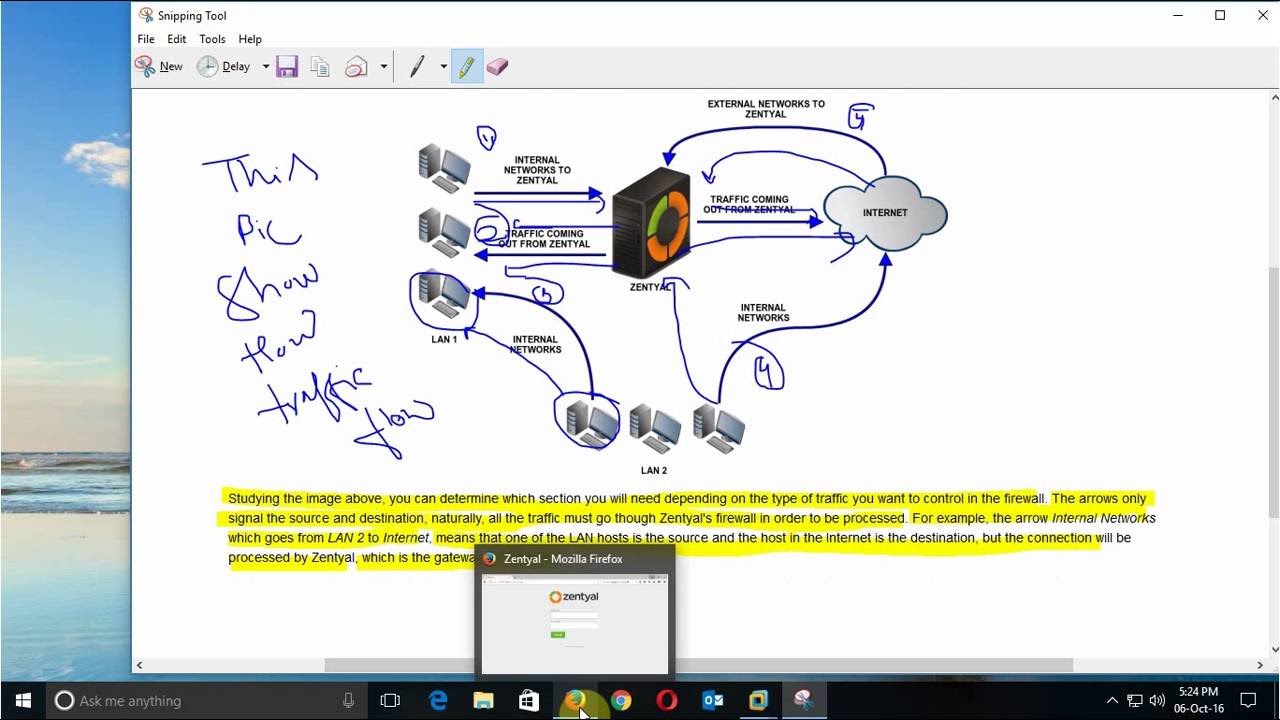Click the Snipping Tool taskbar icon
Image resolution: width=1280 pixels, height=720 pixels.
click(x=804, y=701)
